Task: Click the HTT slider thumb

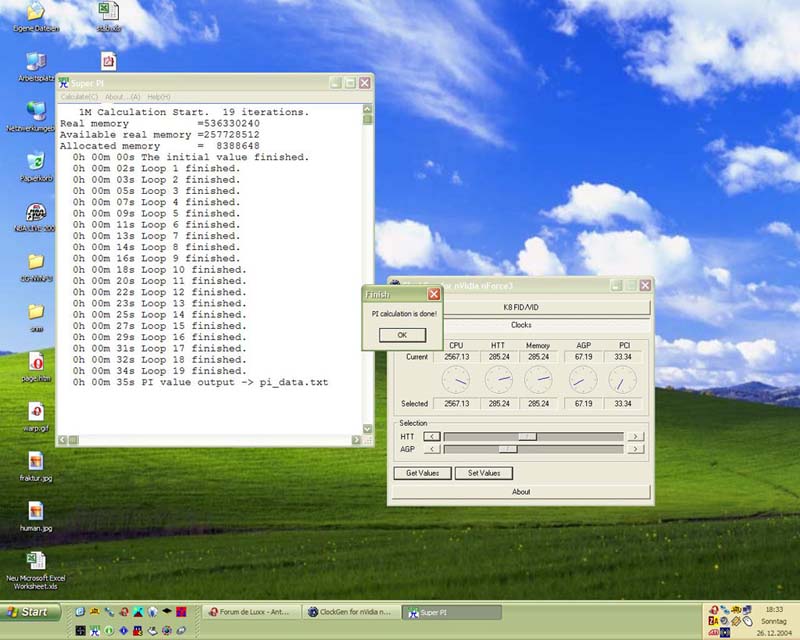Action: (527, 436)
